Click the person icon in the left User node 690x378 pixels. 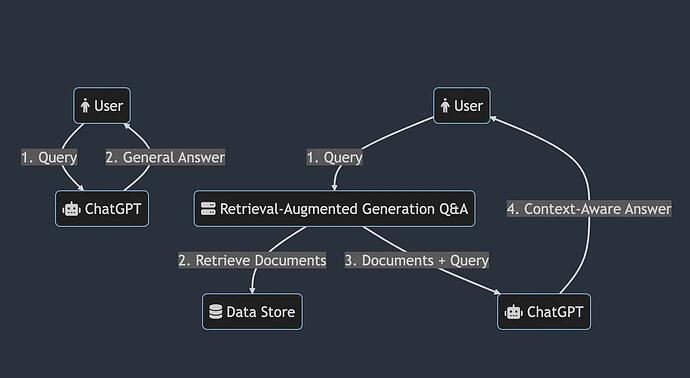85,106
